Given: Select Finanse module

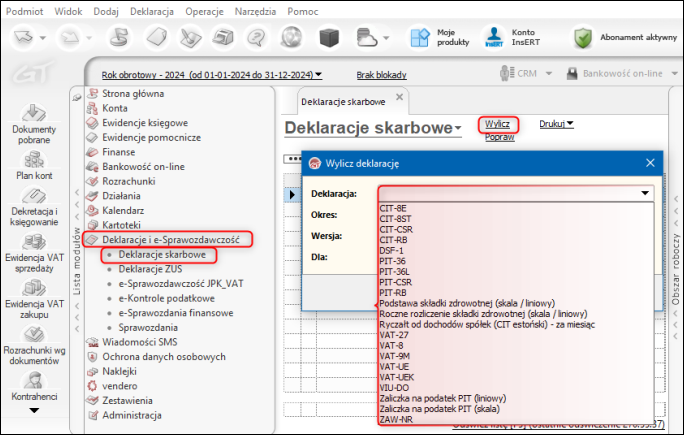Looking at the screenshot, I should (118, 152).
